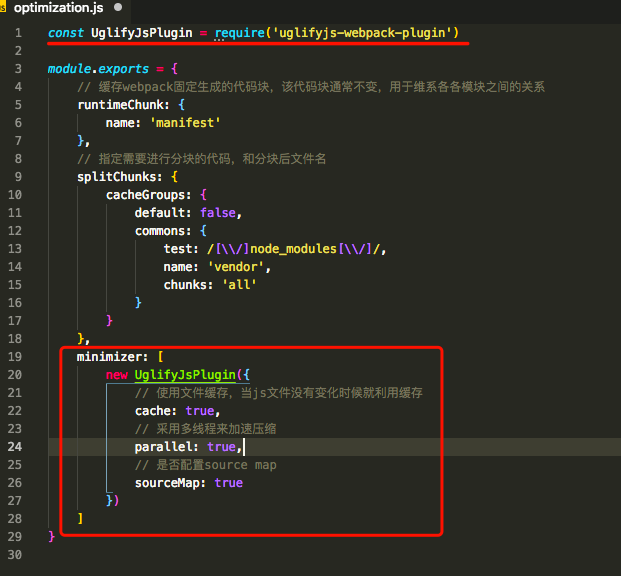
Task: Click the 'const' keyword on line 1
Action: click(x=66, y=32)
